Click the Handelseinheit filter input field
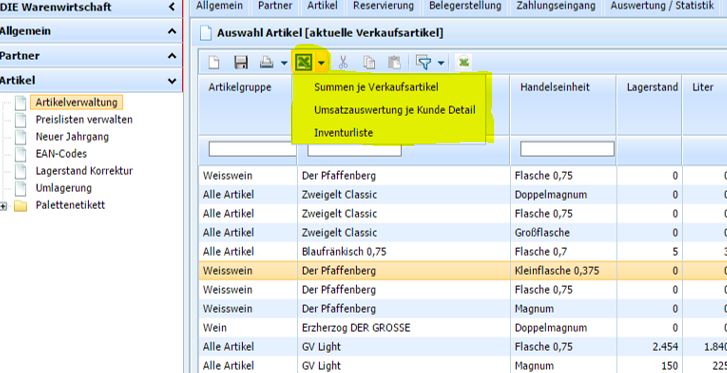 click(567, 149)
